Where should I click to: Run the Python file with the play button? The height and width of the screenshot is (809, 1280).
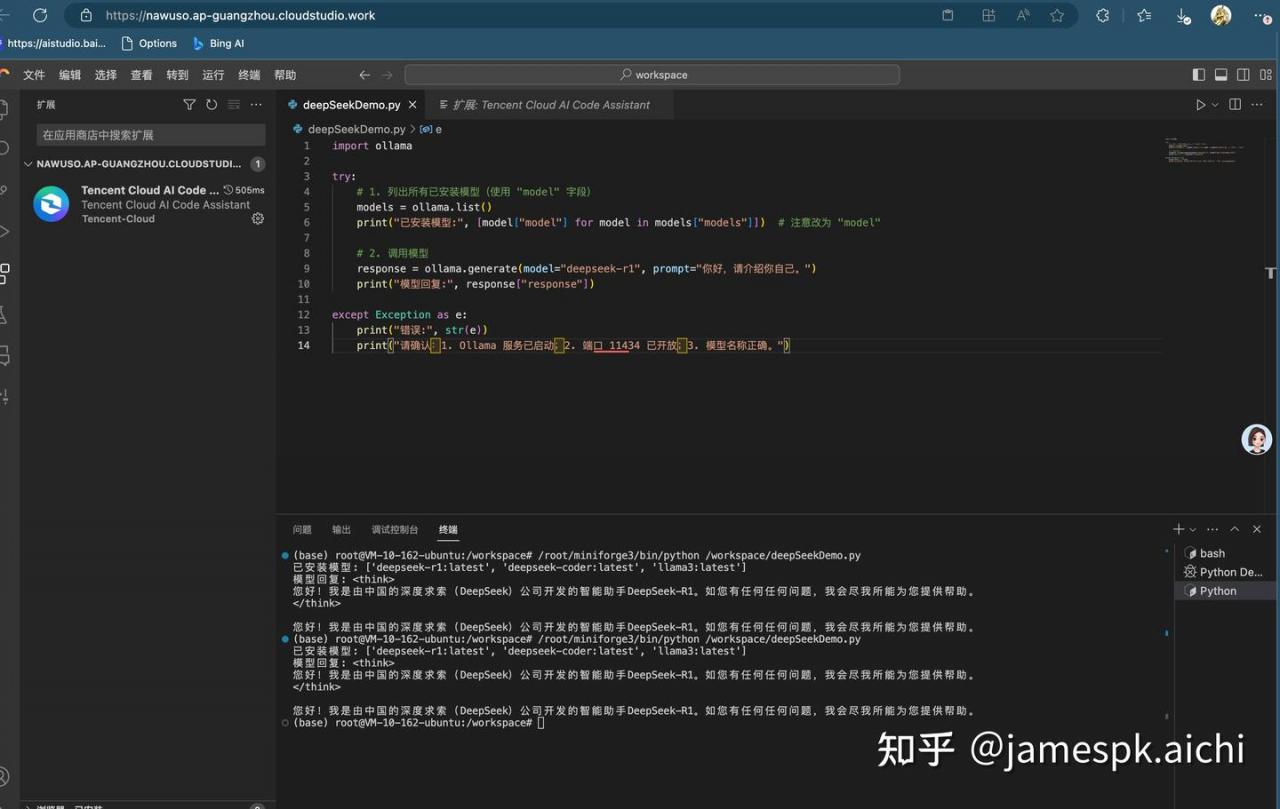coord(1201,104)
